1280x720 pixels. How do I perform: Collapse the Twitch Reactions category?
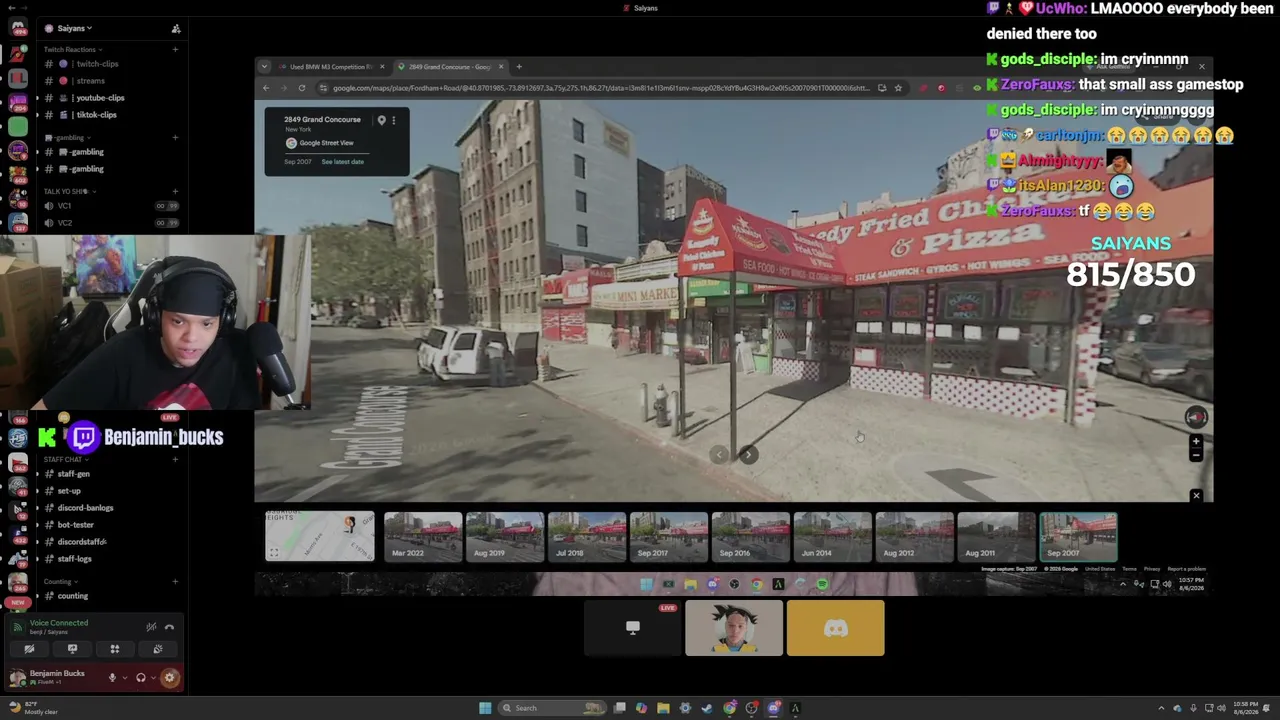click(x=72, y=49)
